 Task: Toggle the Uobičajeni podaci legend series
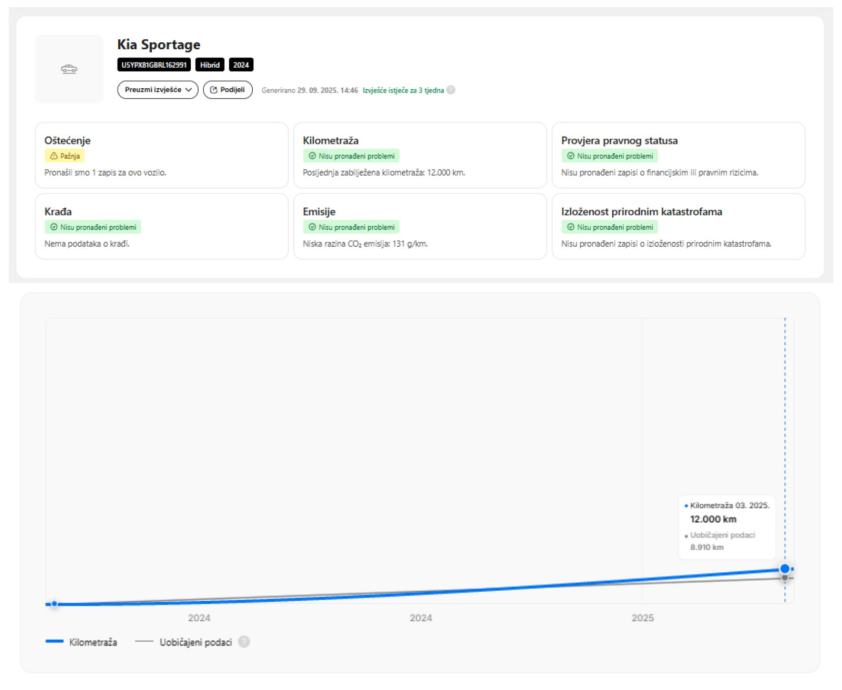tap(183, 642)
